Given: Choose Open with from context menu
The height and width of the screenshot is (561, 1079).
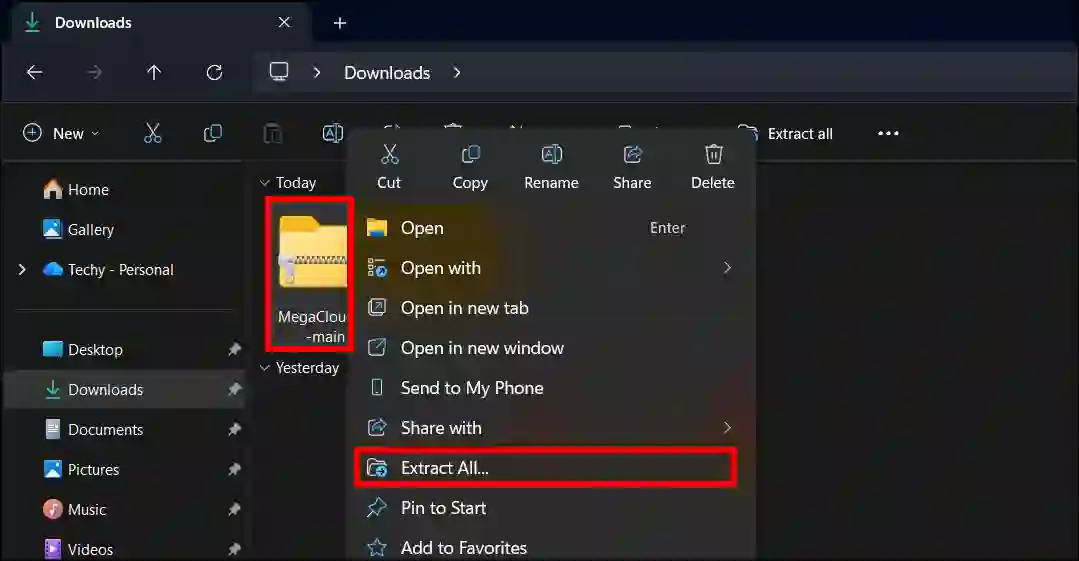Looking at the screenshot, I should tap(546, 268).
